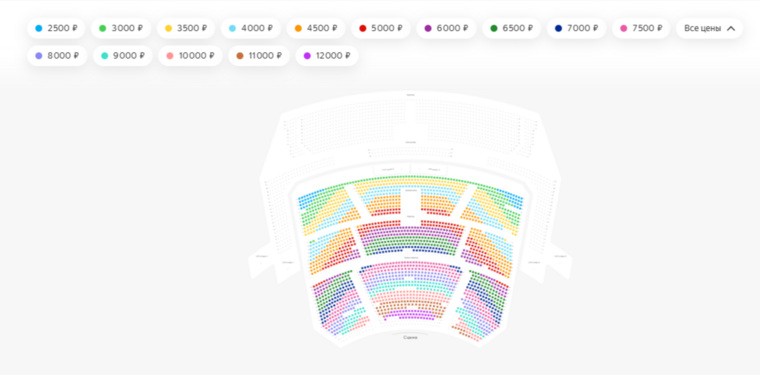Pick the 6500 ₽ dark green filter
The height and width of the screenshot is (375, 760).
(511, 29)
